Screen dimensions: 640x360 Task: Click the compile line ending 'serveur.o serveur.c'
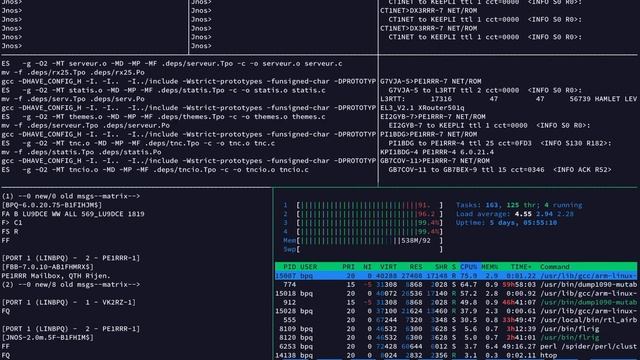click(x=172, y=64)
